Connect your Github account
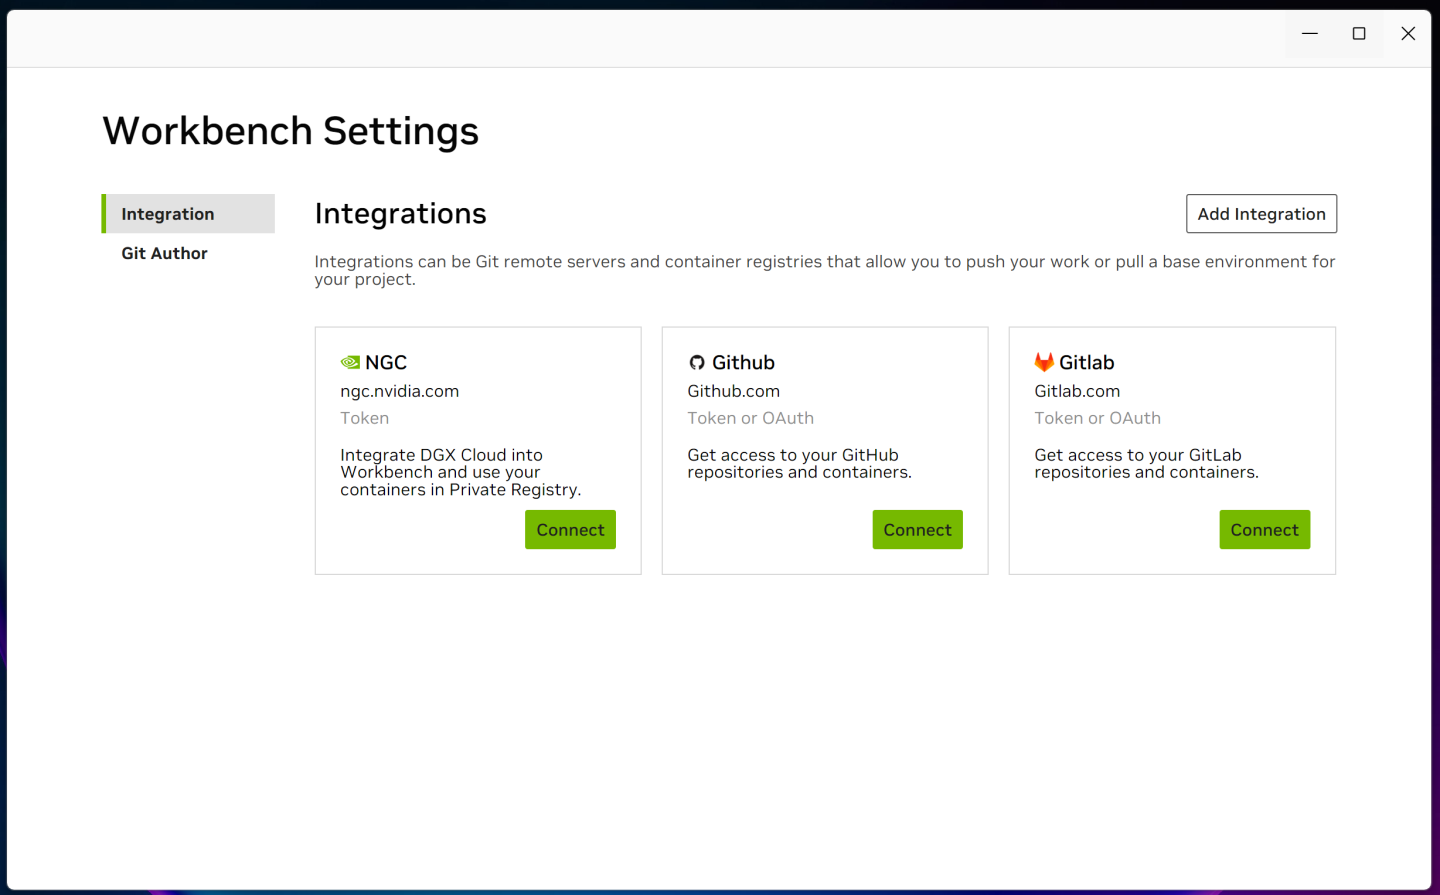 tap(917, 529)
